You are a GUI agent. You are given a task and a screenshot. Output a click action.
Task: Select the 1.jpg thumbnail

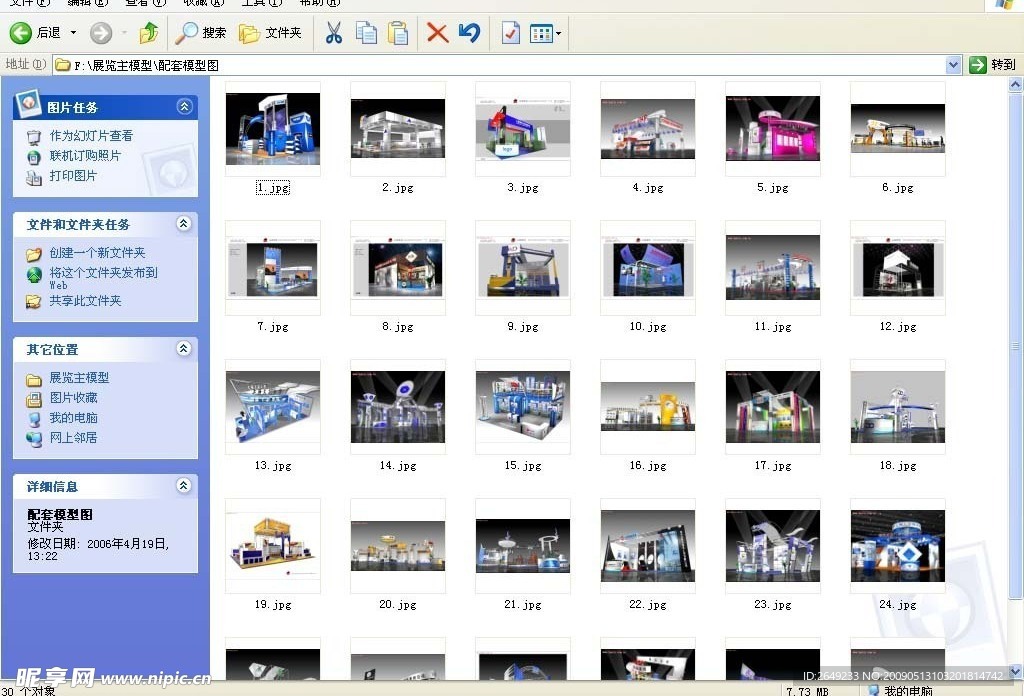pos(273,129)
